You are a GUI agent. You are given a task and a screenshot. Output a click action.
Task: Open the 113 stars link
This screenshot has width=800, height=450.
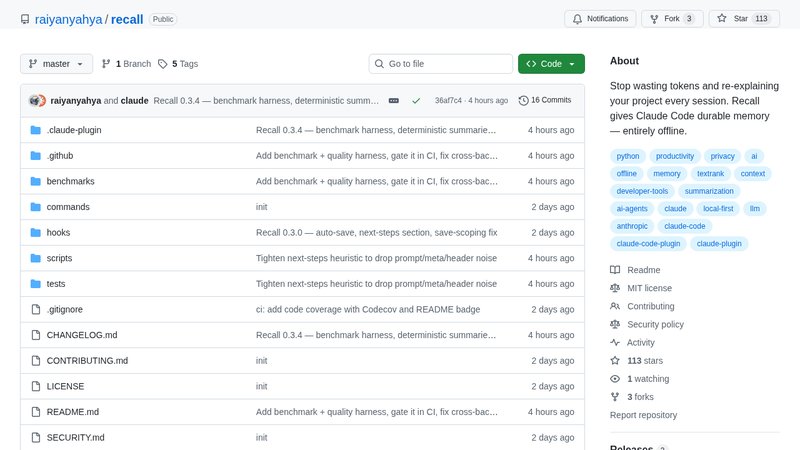[x=645, y=361]
